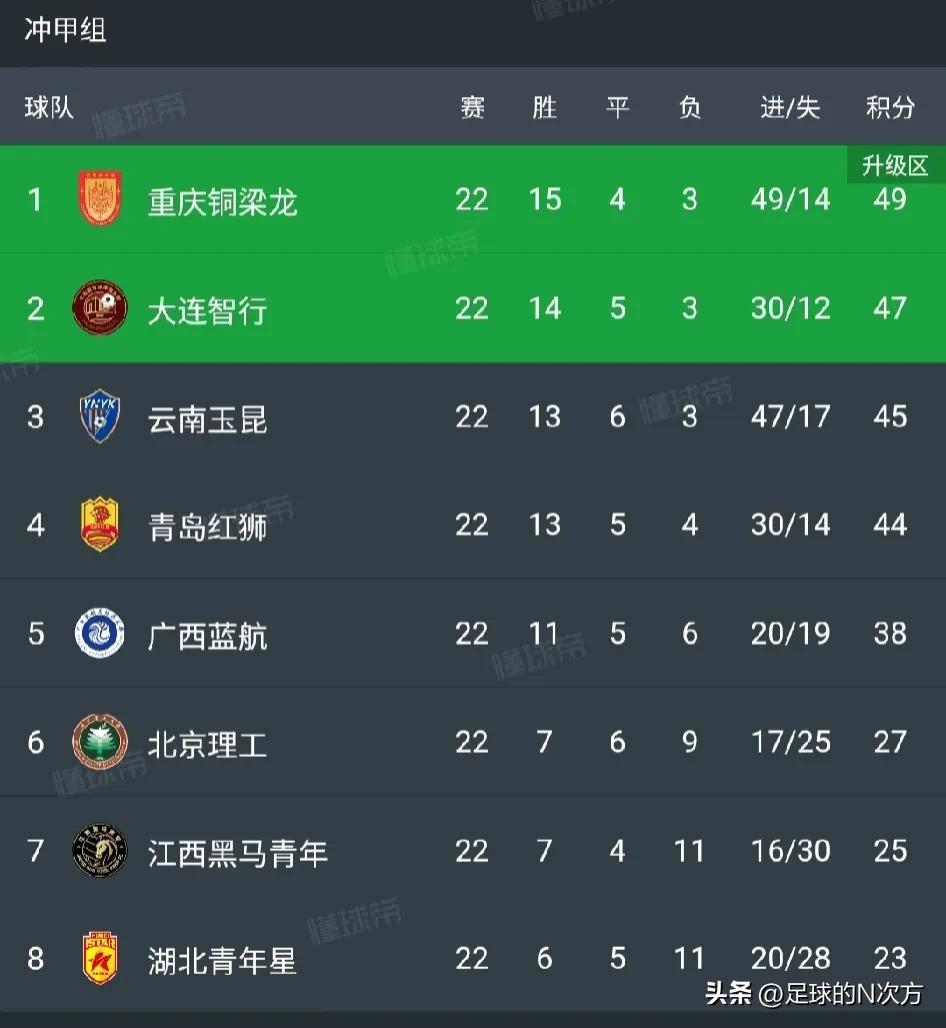Open the 大连智行 team name link
Image resolution: width=946 pixels, height=1028 pixels.
[207, 309]
